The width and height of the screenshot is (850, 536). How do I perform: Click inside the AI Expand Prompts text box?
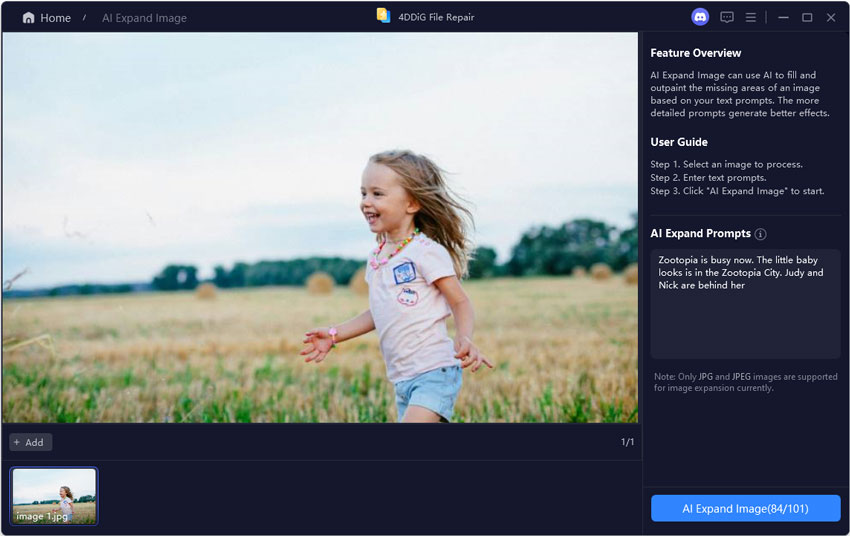click(745, 303)
